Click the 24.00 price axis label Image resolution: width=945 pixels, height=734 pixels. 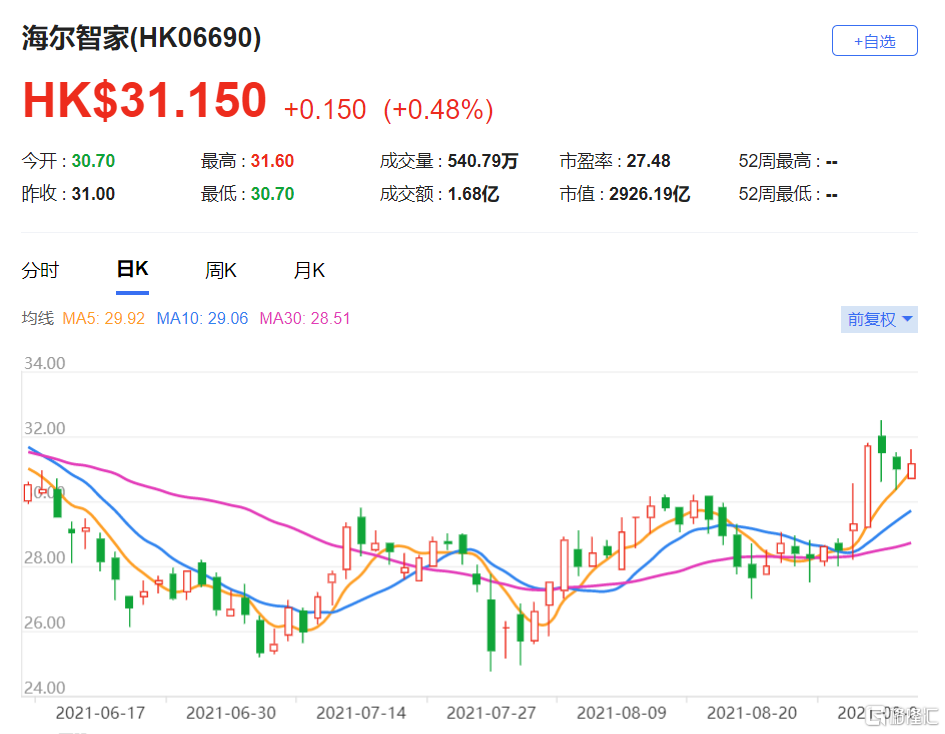pyautogui.click(x=44, y=688)
